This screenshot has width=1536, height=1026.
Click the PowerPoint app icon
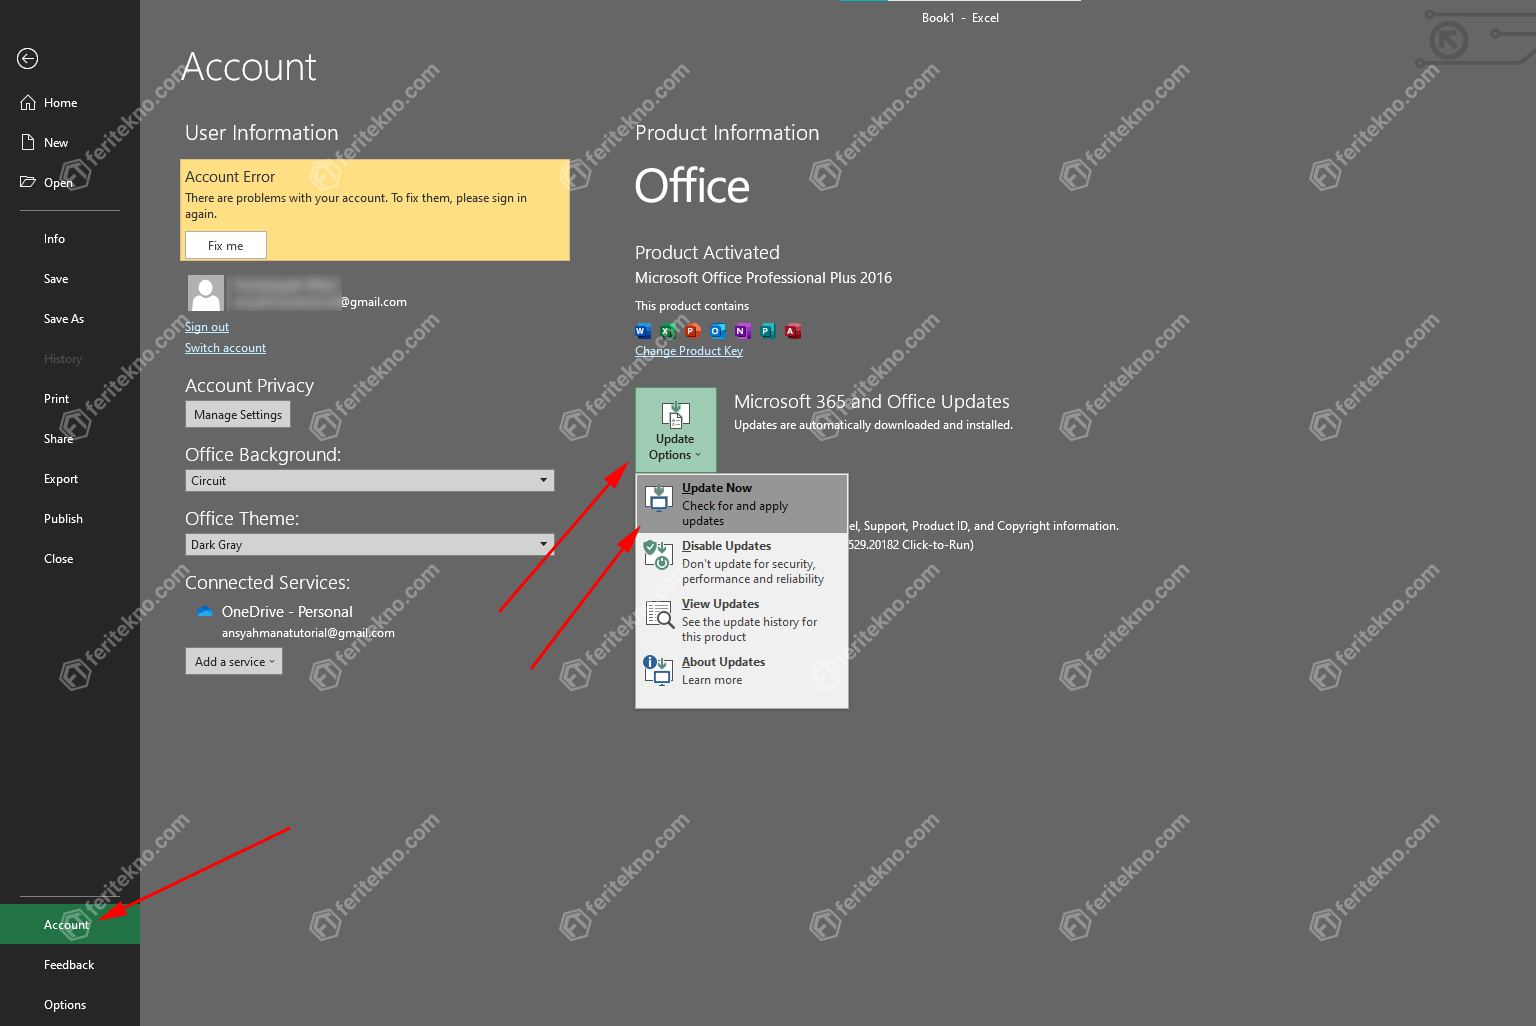coord(693,332)
